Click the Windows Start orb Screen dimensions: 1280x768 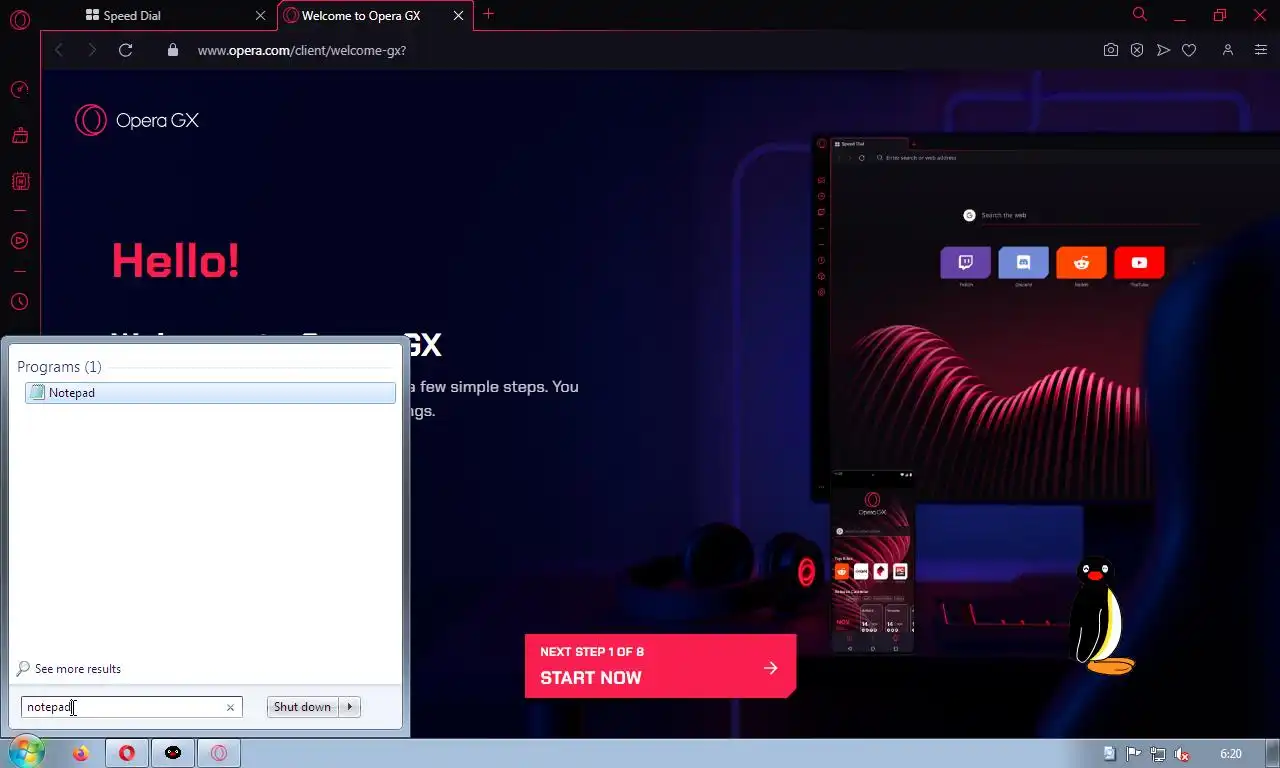point(25,752)
